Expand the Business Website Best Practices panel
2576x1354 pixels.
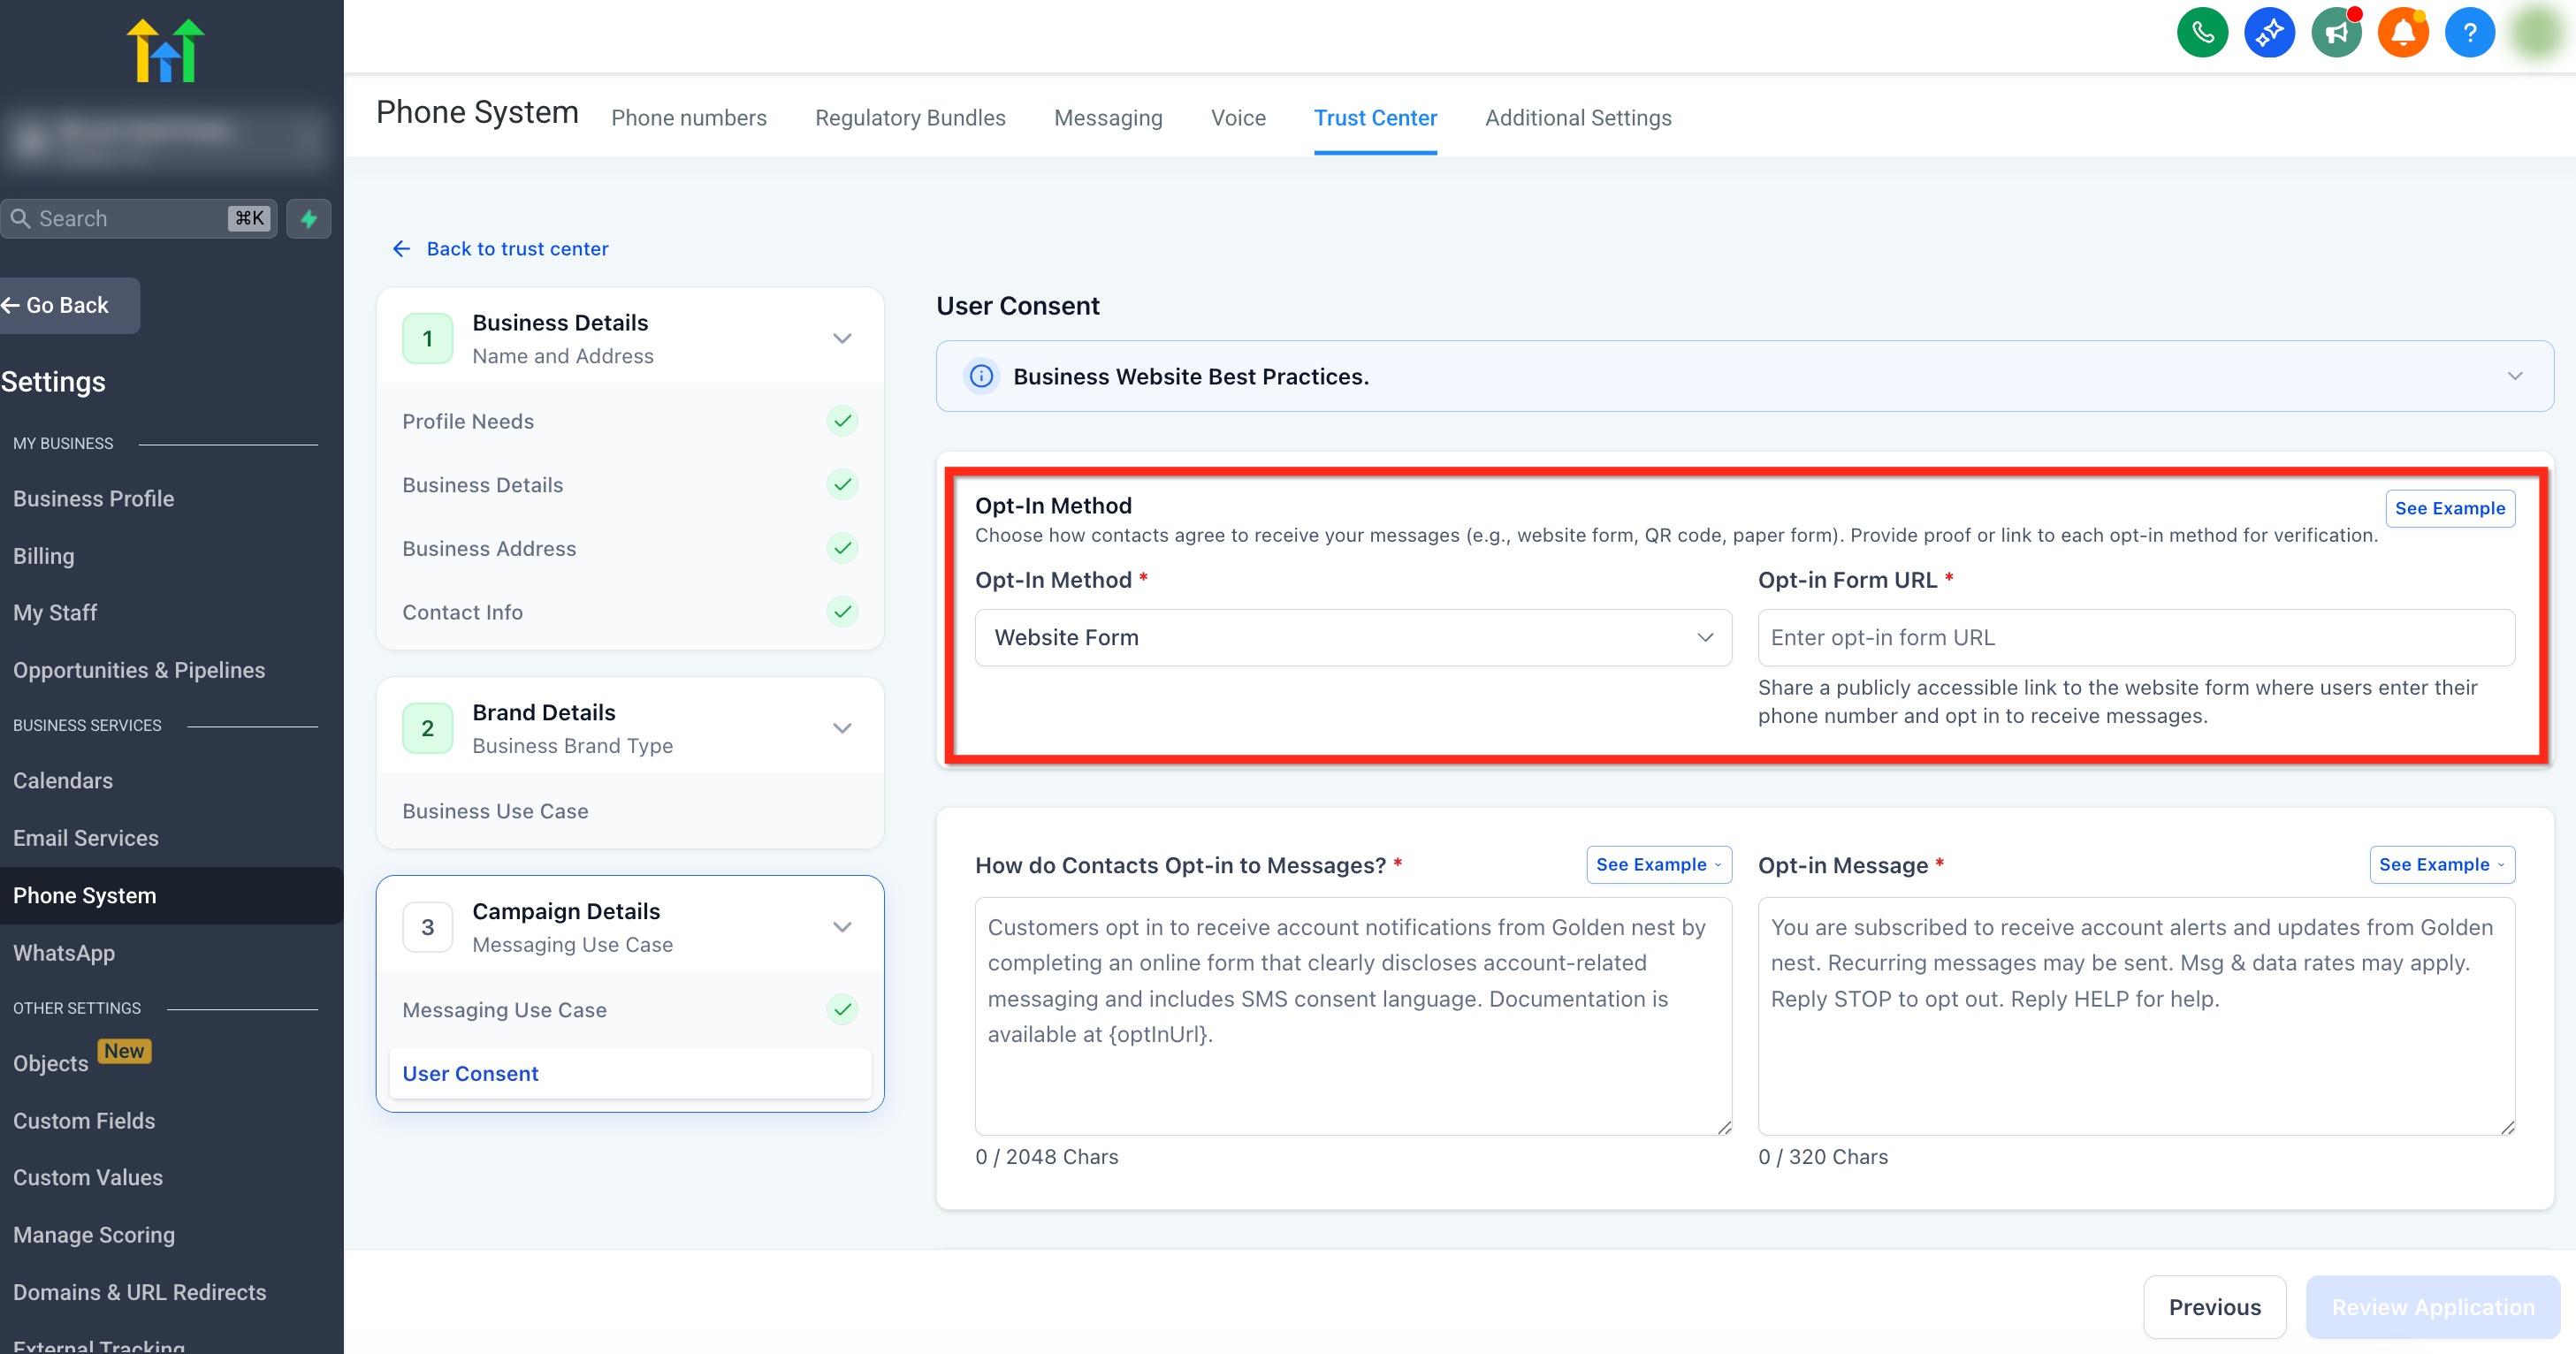click(x=2514, y=376)
